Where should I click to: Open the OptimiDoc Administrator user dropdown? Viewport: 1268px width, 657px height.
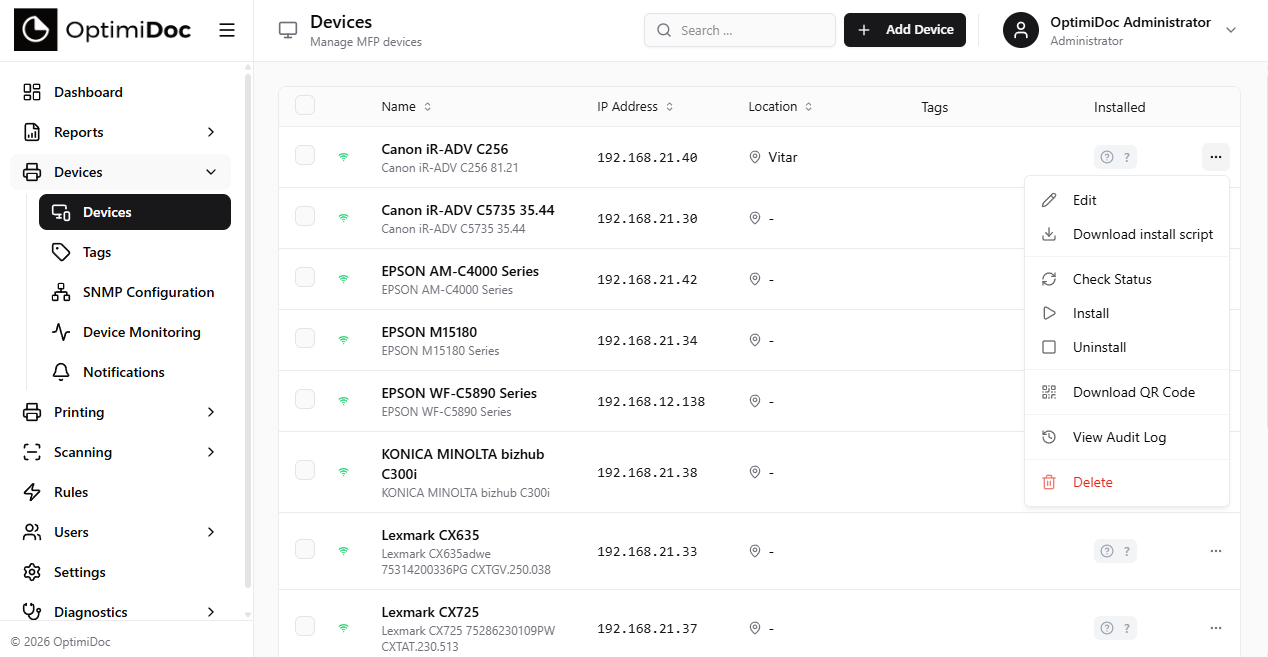click(x=1121, y=30)
